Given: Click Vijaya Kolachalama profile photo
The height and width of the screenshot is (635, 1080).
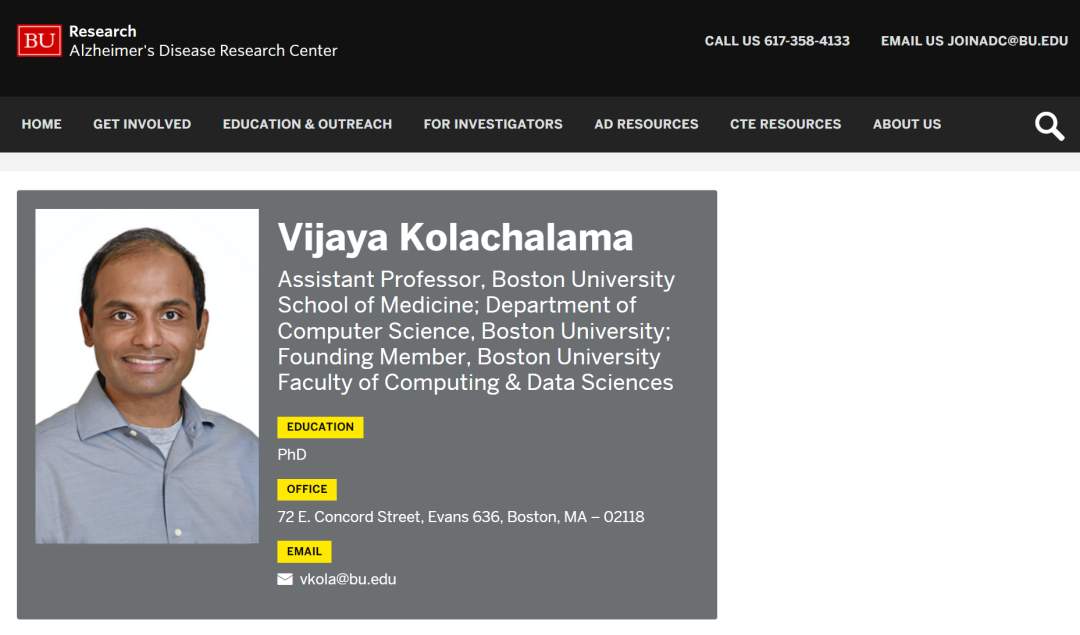Looking at the screenshot, I should pyautogui.click(x=147, y=376).
